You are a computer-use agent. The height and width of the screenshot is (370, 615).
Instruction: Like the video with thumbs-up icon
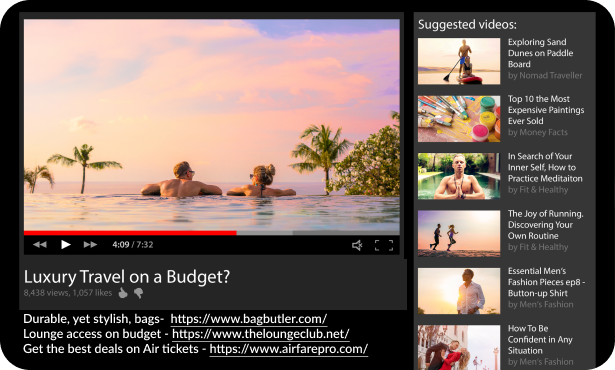coord(123,293)
